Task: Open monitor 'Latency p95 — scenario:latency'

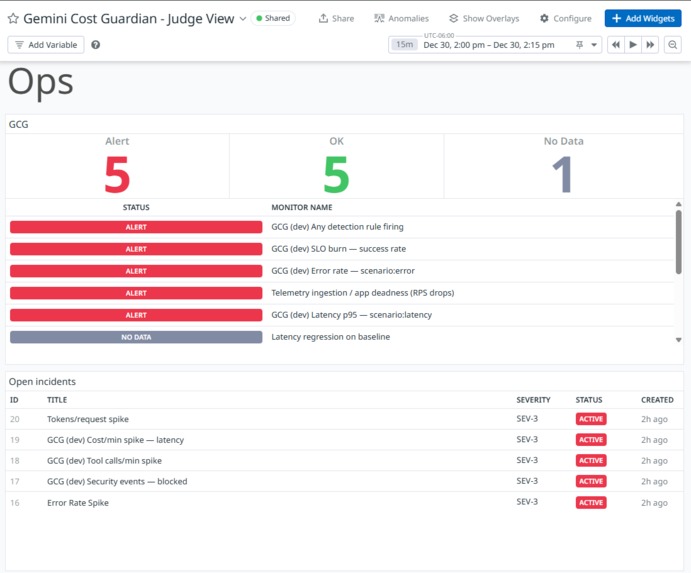Action: [x=351, y=315]
